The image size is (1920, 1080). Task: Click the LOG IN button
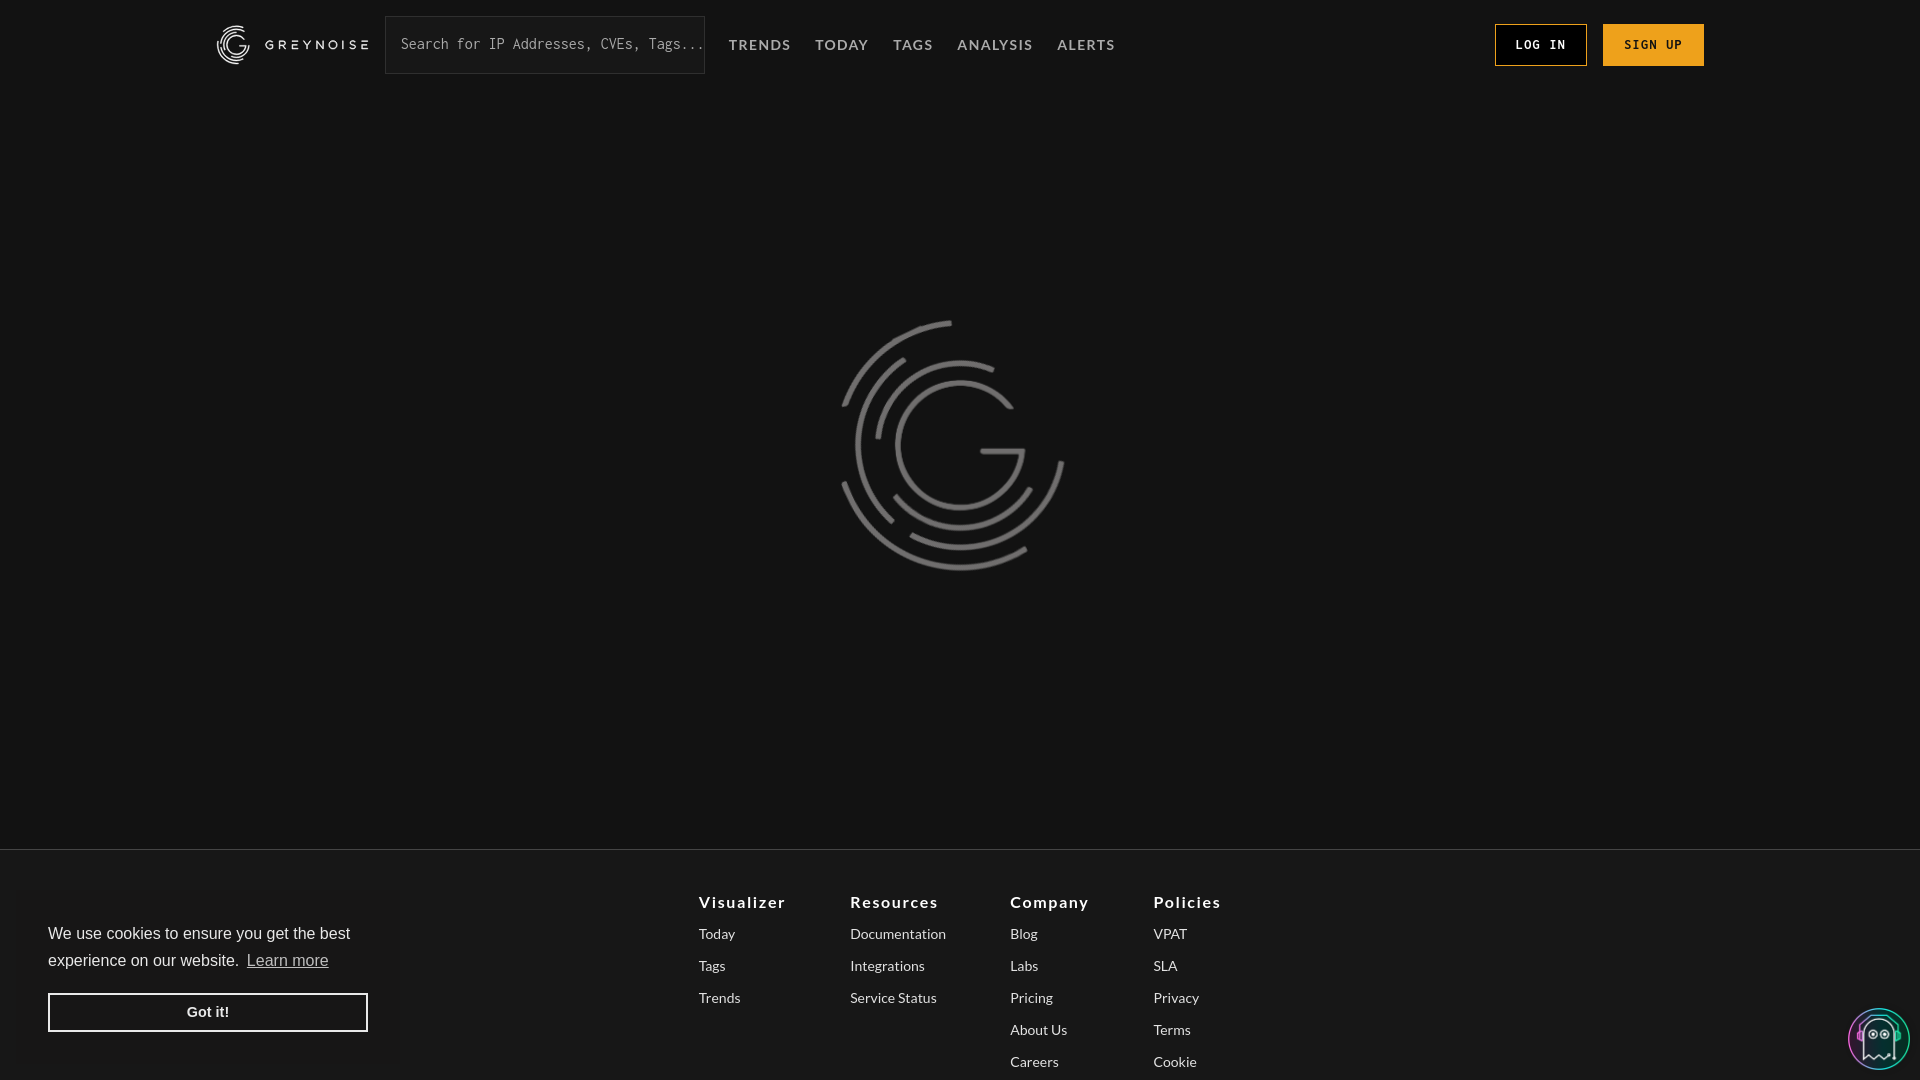point(1540,45)
